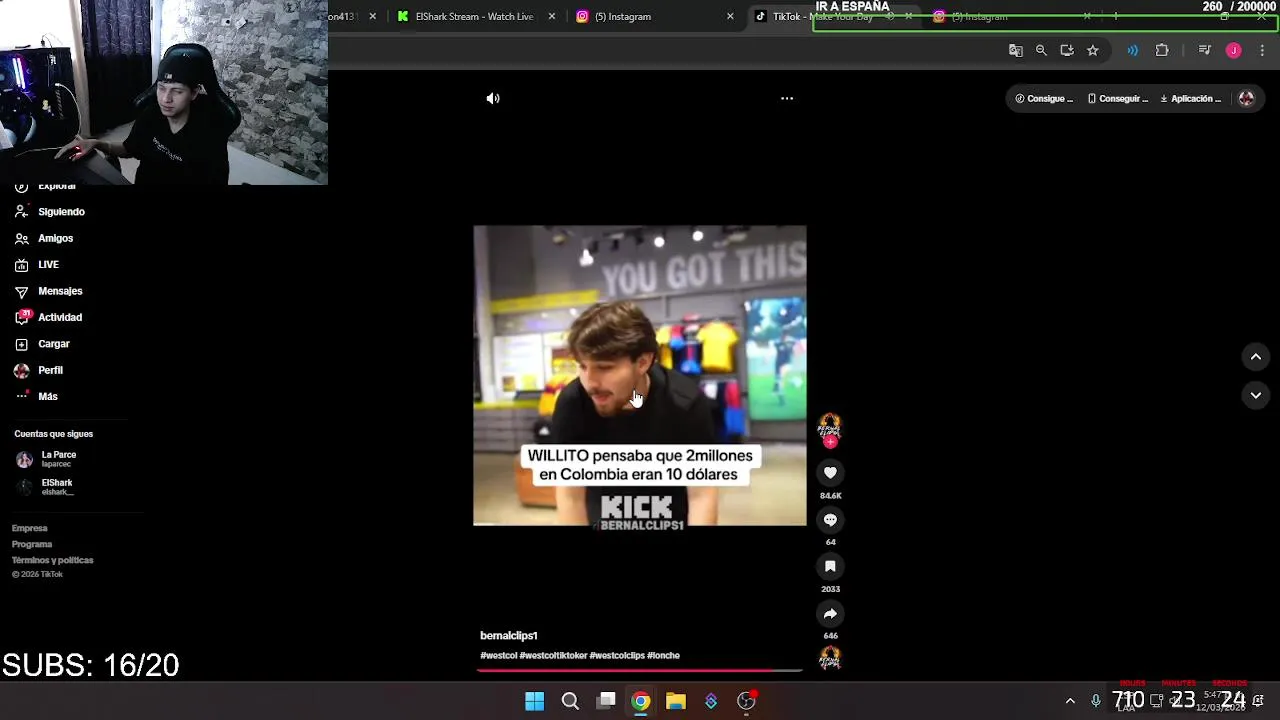Open the bernalclips1 username link
Viewport: 1280px width, 720px height.
point(509,635)
